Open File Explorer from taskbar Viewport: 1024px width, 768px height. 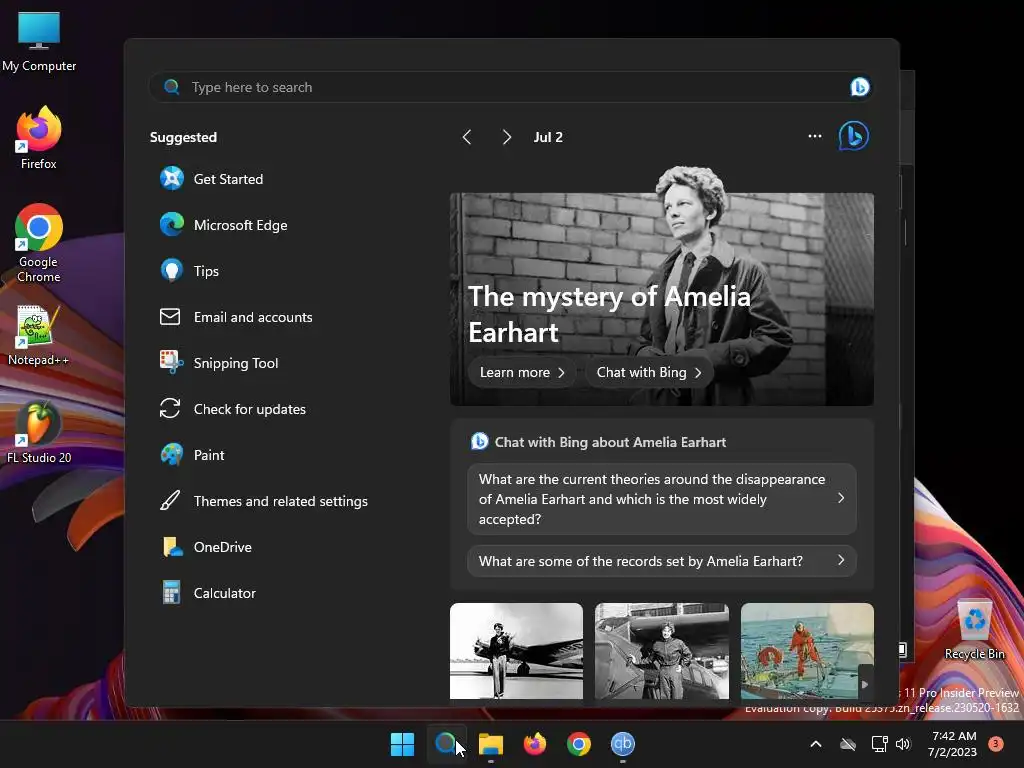point(490,744)
